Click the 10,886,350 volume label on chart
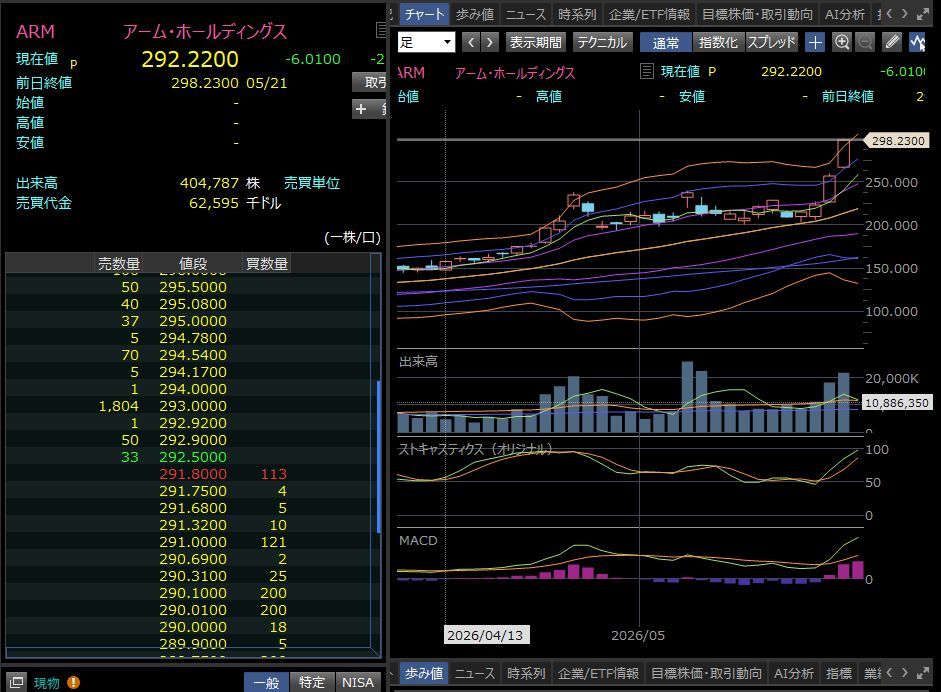This screenshot has width=941, height=692. click(897, 403)
